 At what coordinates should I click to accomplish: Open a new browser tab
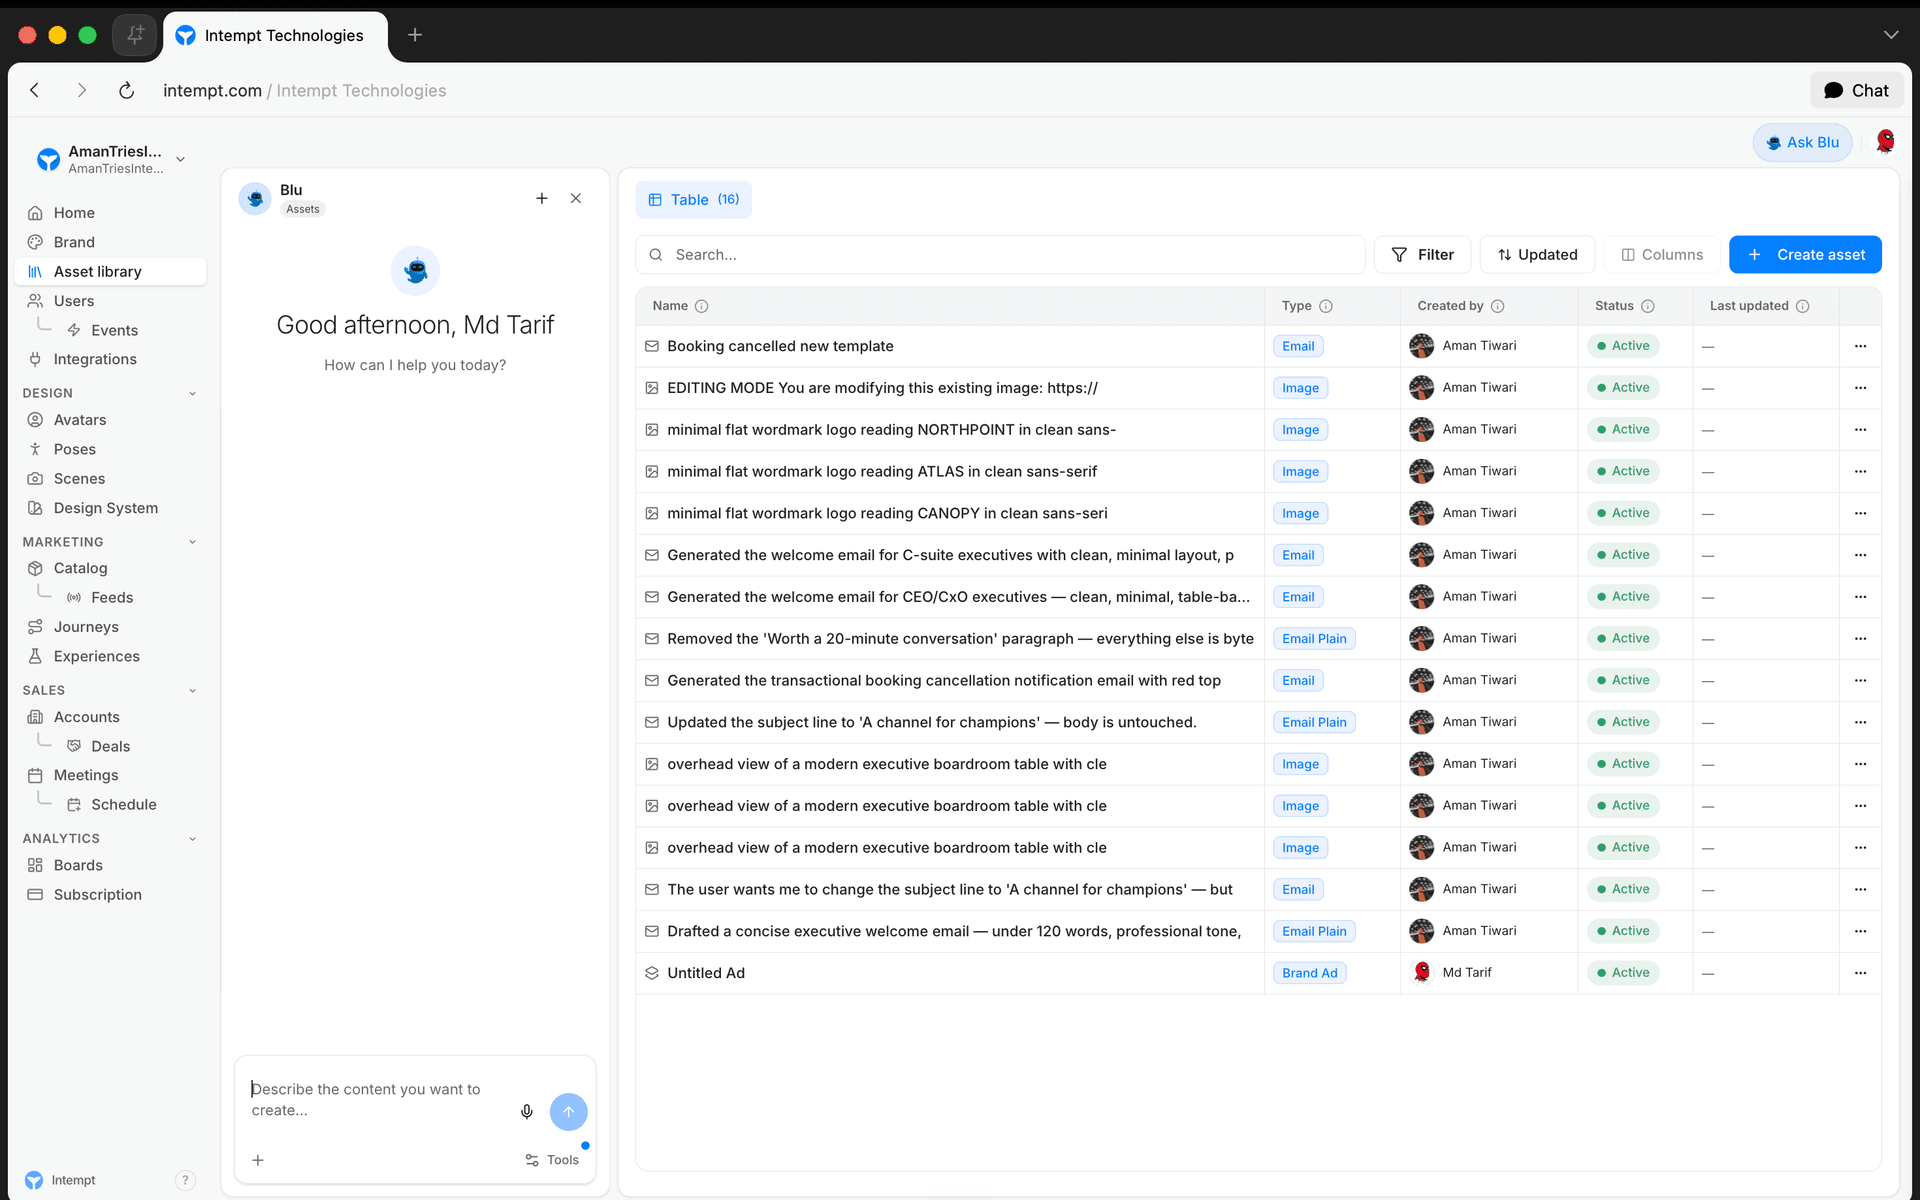pyautogui.click(x=415, y=35)
